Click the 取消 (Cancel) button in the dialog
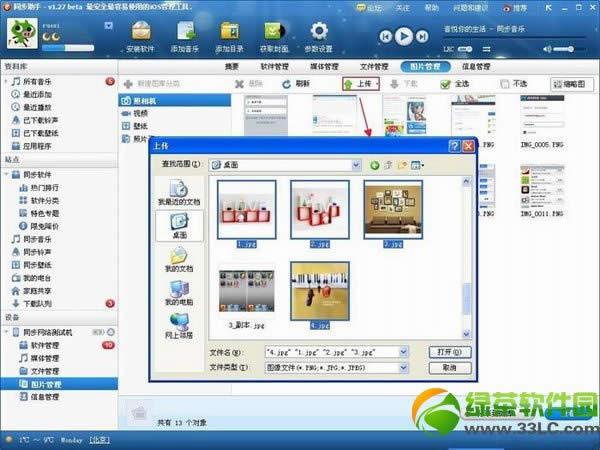The image size is (600, 450). 450,368
